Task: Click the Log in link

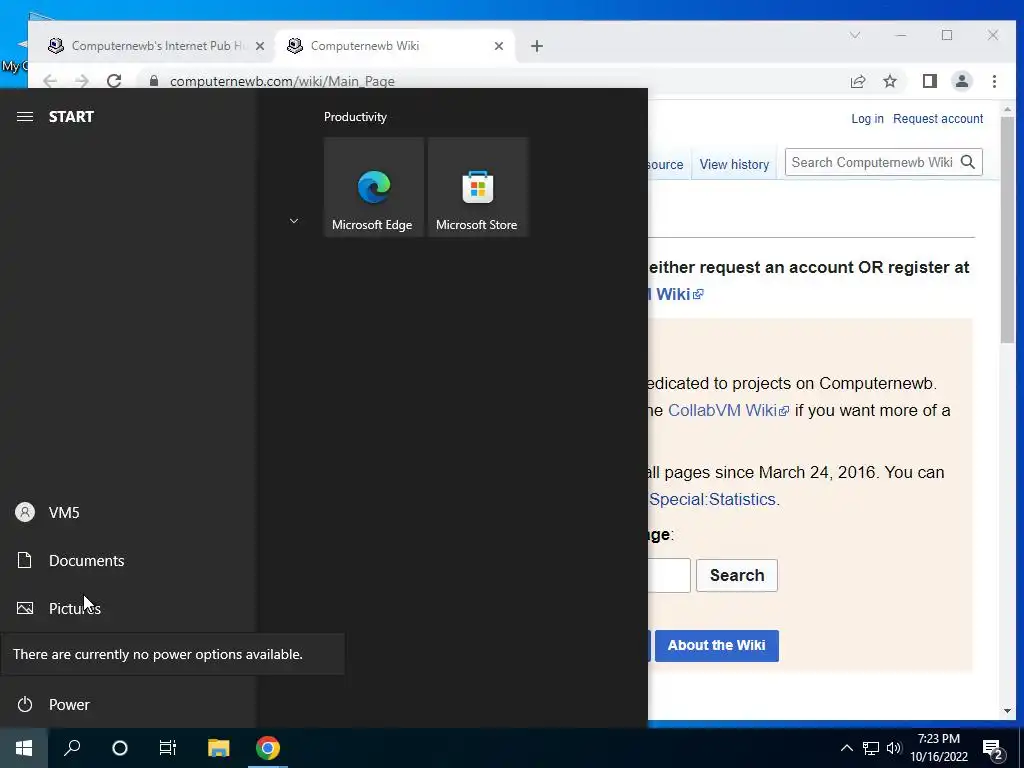Action: [867, 119]
